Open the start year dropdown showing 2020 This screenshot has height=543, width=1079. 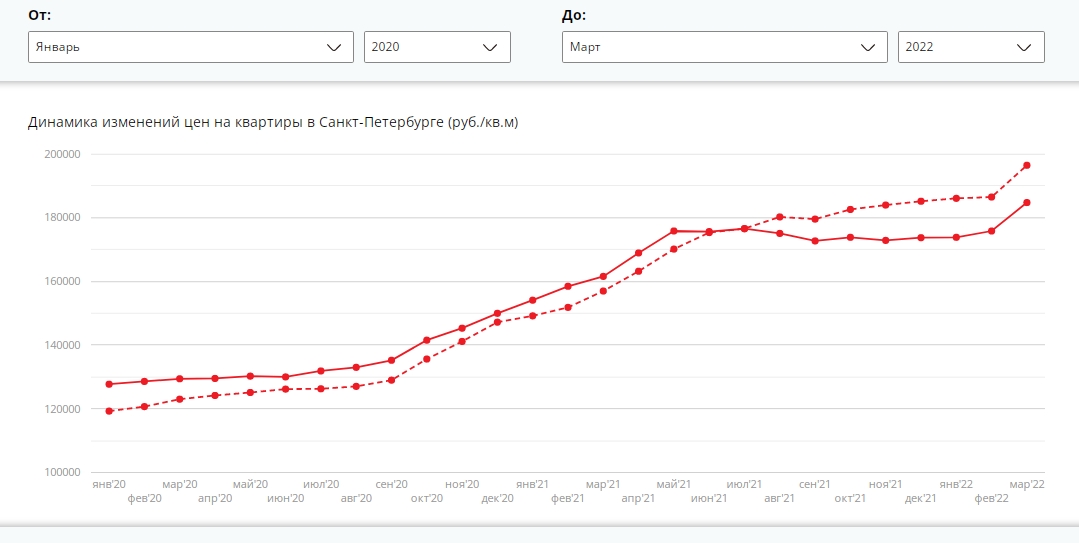tap(437, 47)
